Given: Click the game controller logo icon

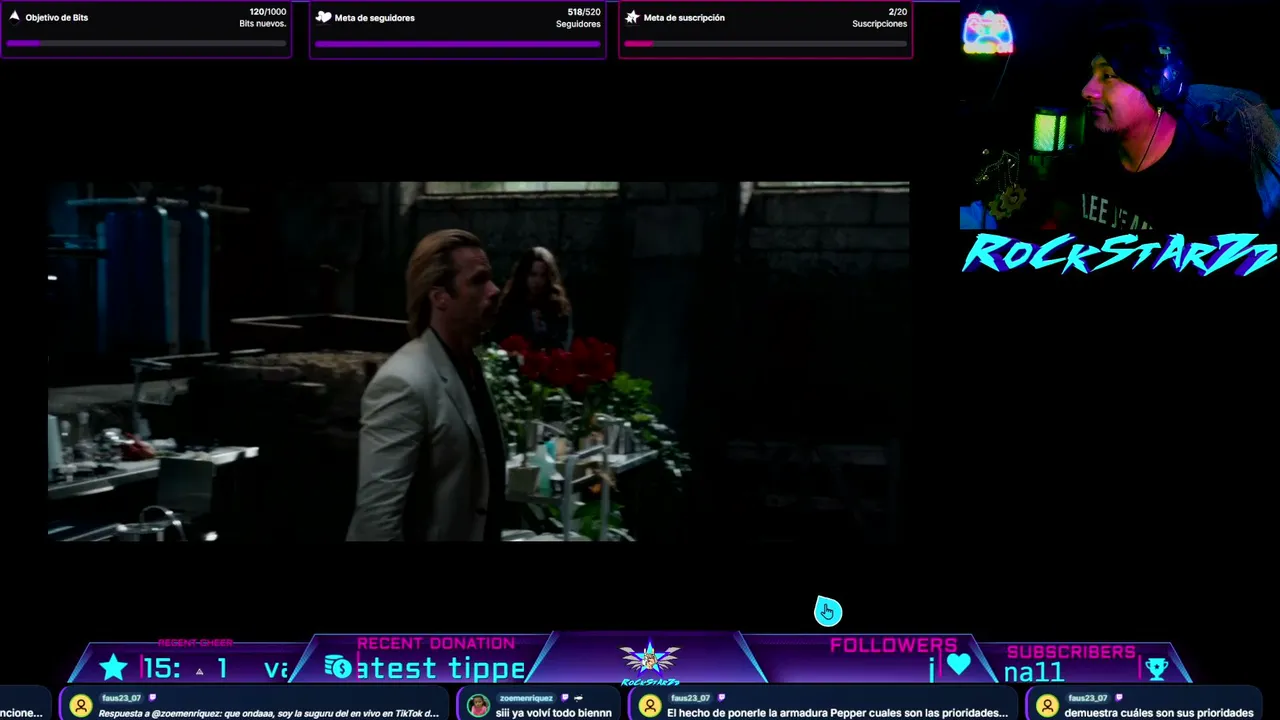Looking at the screenshot, I should (988, 32).
